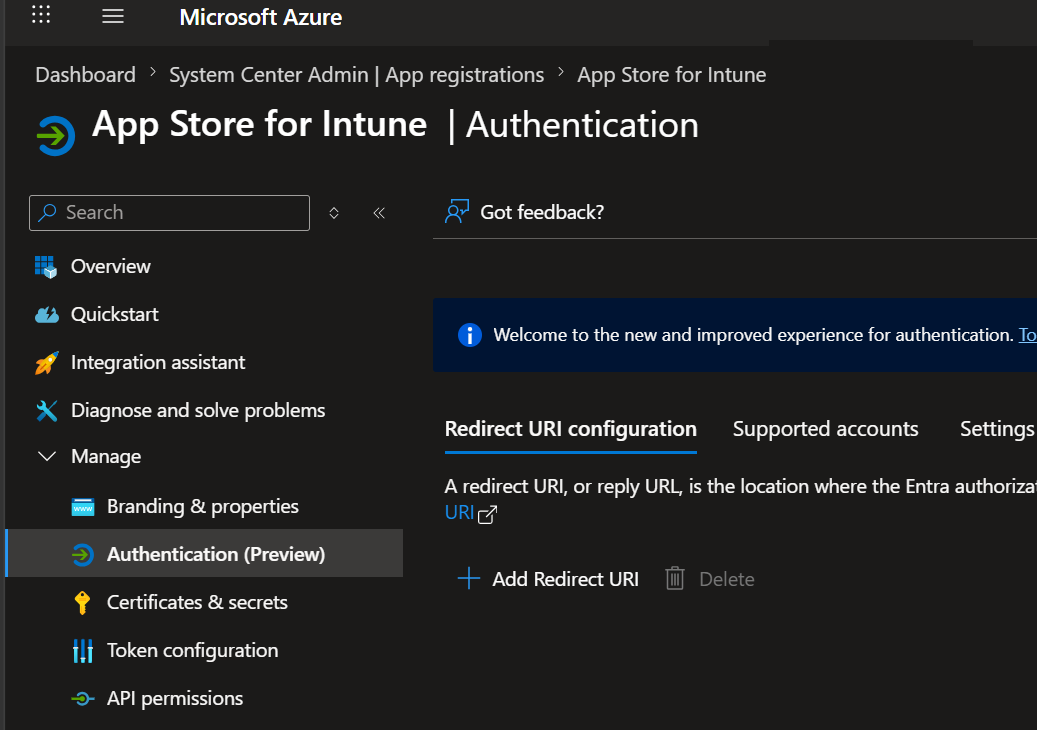Open Branding & properties
The width and height of the screenshot is (1037, 730).
click(204, 507)
